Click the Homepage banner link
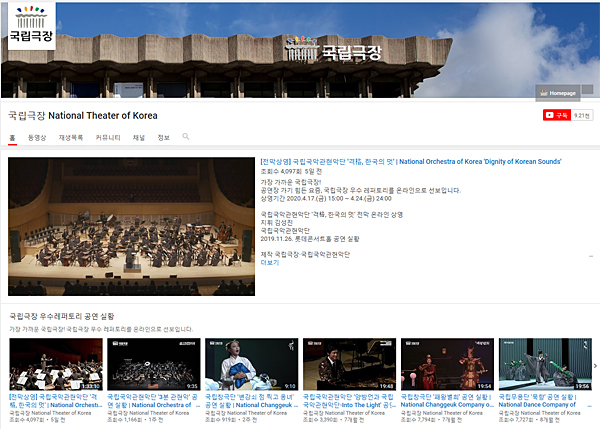 click(x=558, y=93)
